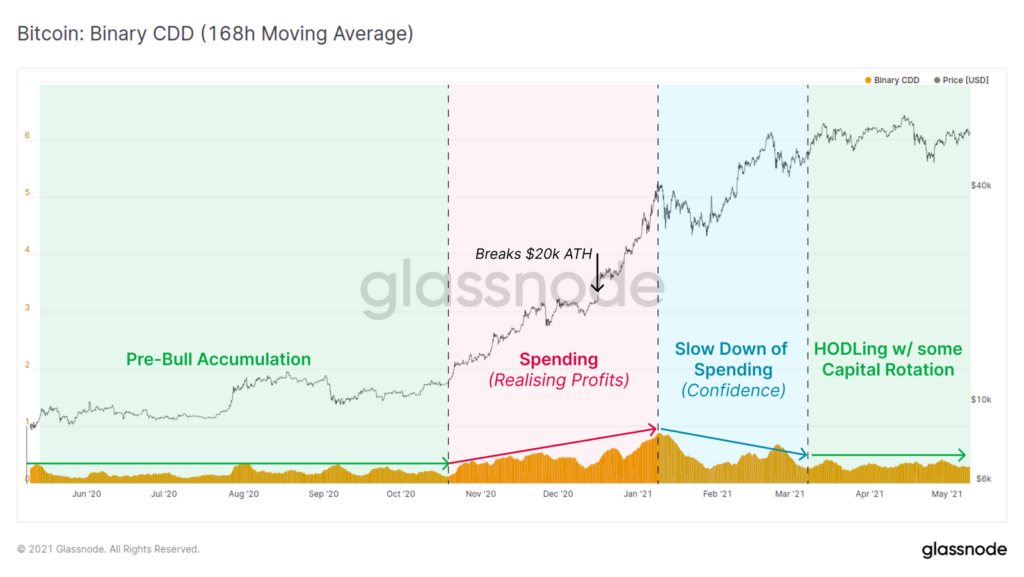Click the gray Price legend dot
The image size is (1024, 577).
pyautogui.click(x=937, y=80)
